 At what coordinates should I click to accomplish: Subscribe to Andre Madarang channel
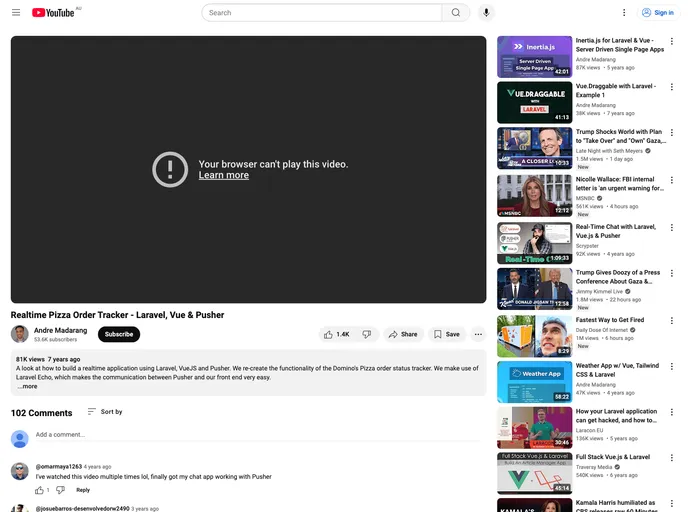[x=118, y=334]
